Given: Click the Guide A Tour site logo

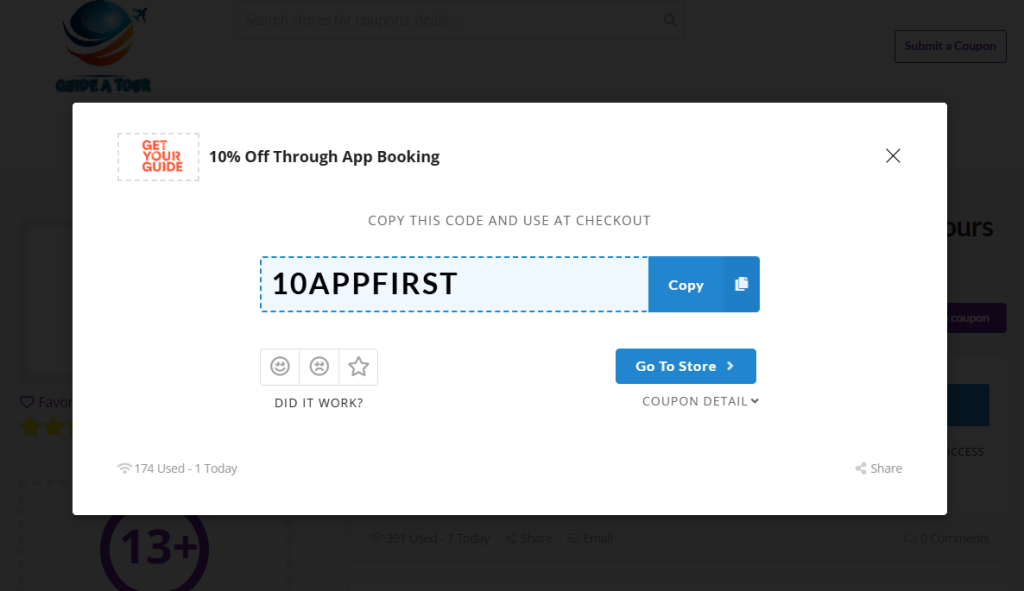Looking at the screenshot, I should coord(103,47).
